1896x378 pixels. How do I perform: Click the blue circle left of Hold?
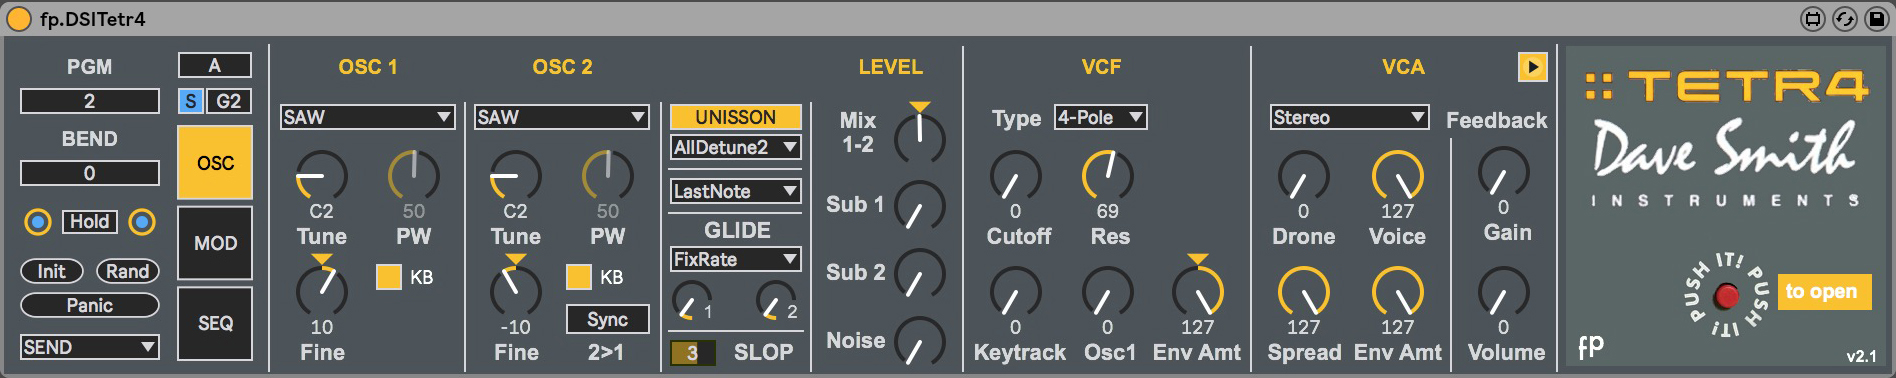click(38, 222)
